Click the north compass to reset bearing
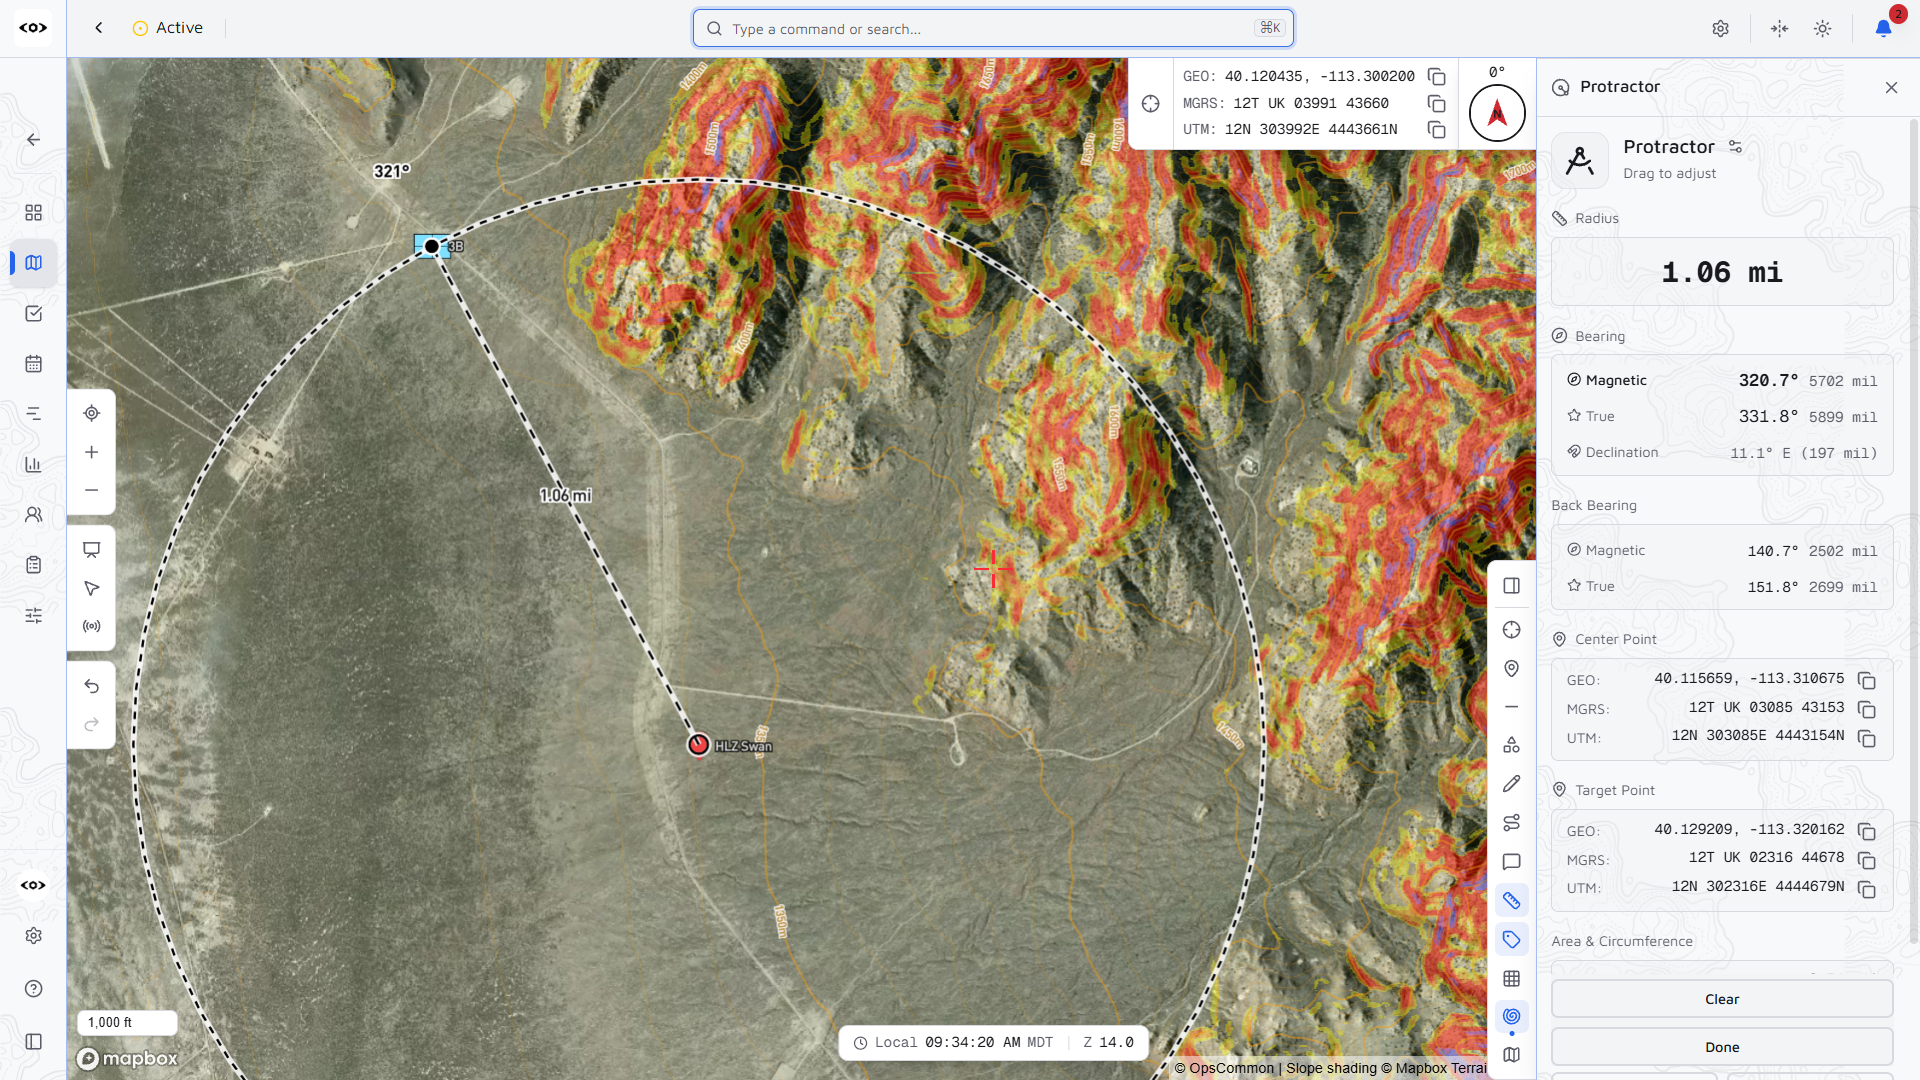Screen dimensions: 1920x1080 pyautogui.click(x=1497, y=113)
